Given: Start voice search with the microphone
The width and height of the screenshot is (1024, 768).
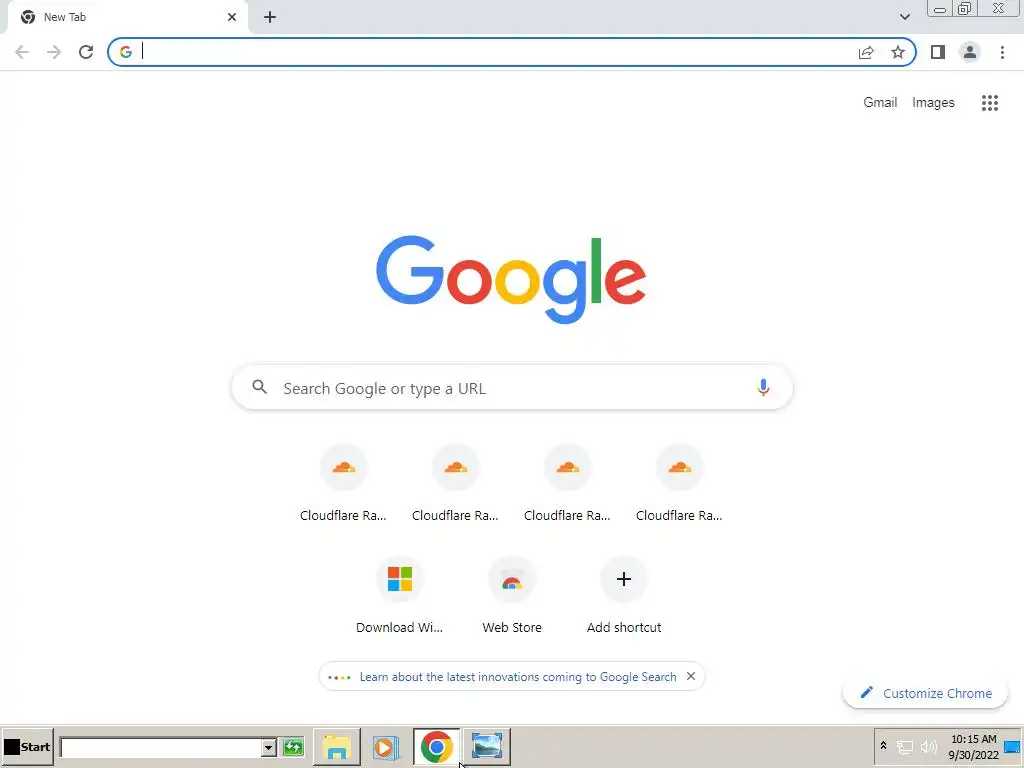Looking at the screenshot, I should pos(763,387).
